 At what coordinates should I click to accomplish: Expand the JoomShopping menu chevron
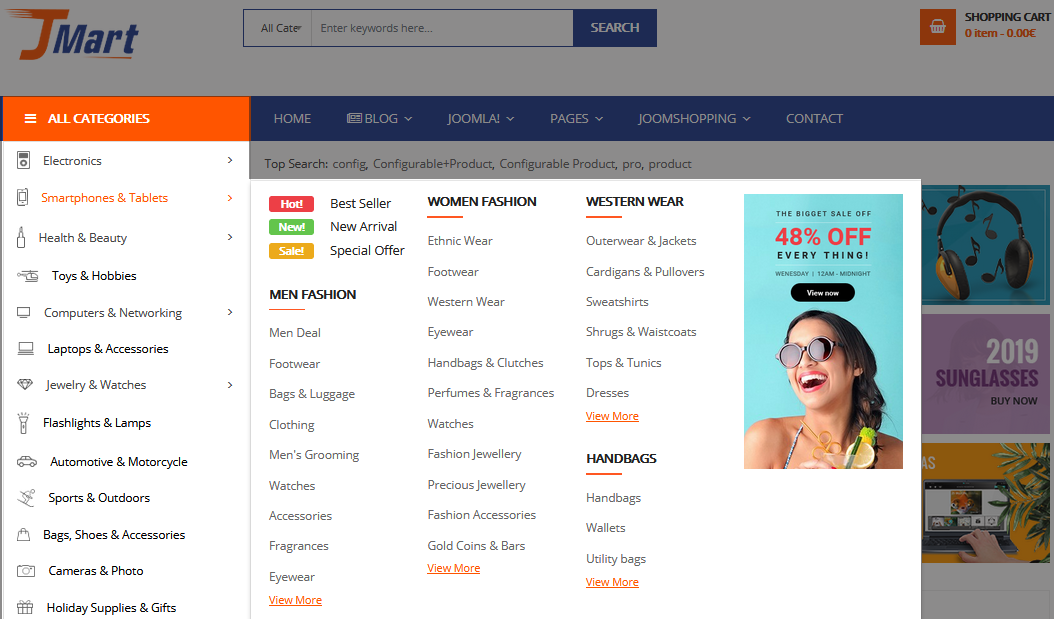[746, 119]
